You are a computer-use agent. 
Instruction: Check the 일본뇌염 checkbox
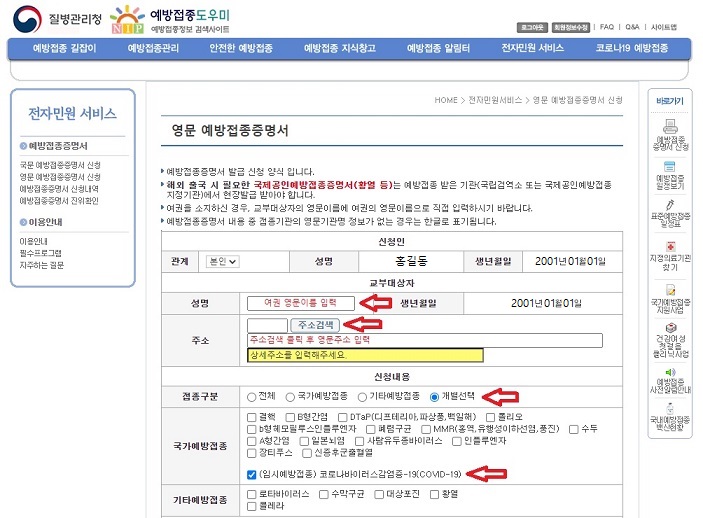click(304, 441)
